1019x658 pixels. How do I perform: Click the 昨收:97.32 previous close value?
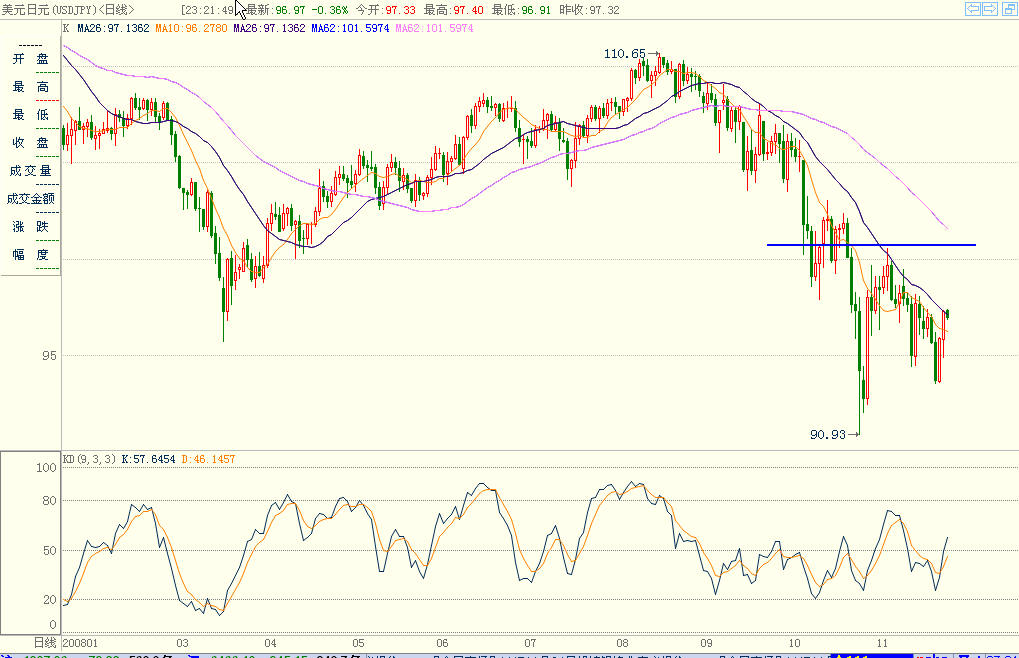(x=589, y=10)
